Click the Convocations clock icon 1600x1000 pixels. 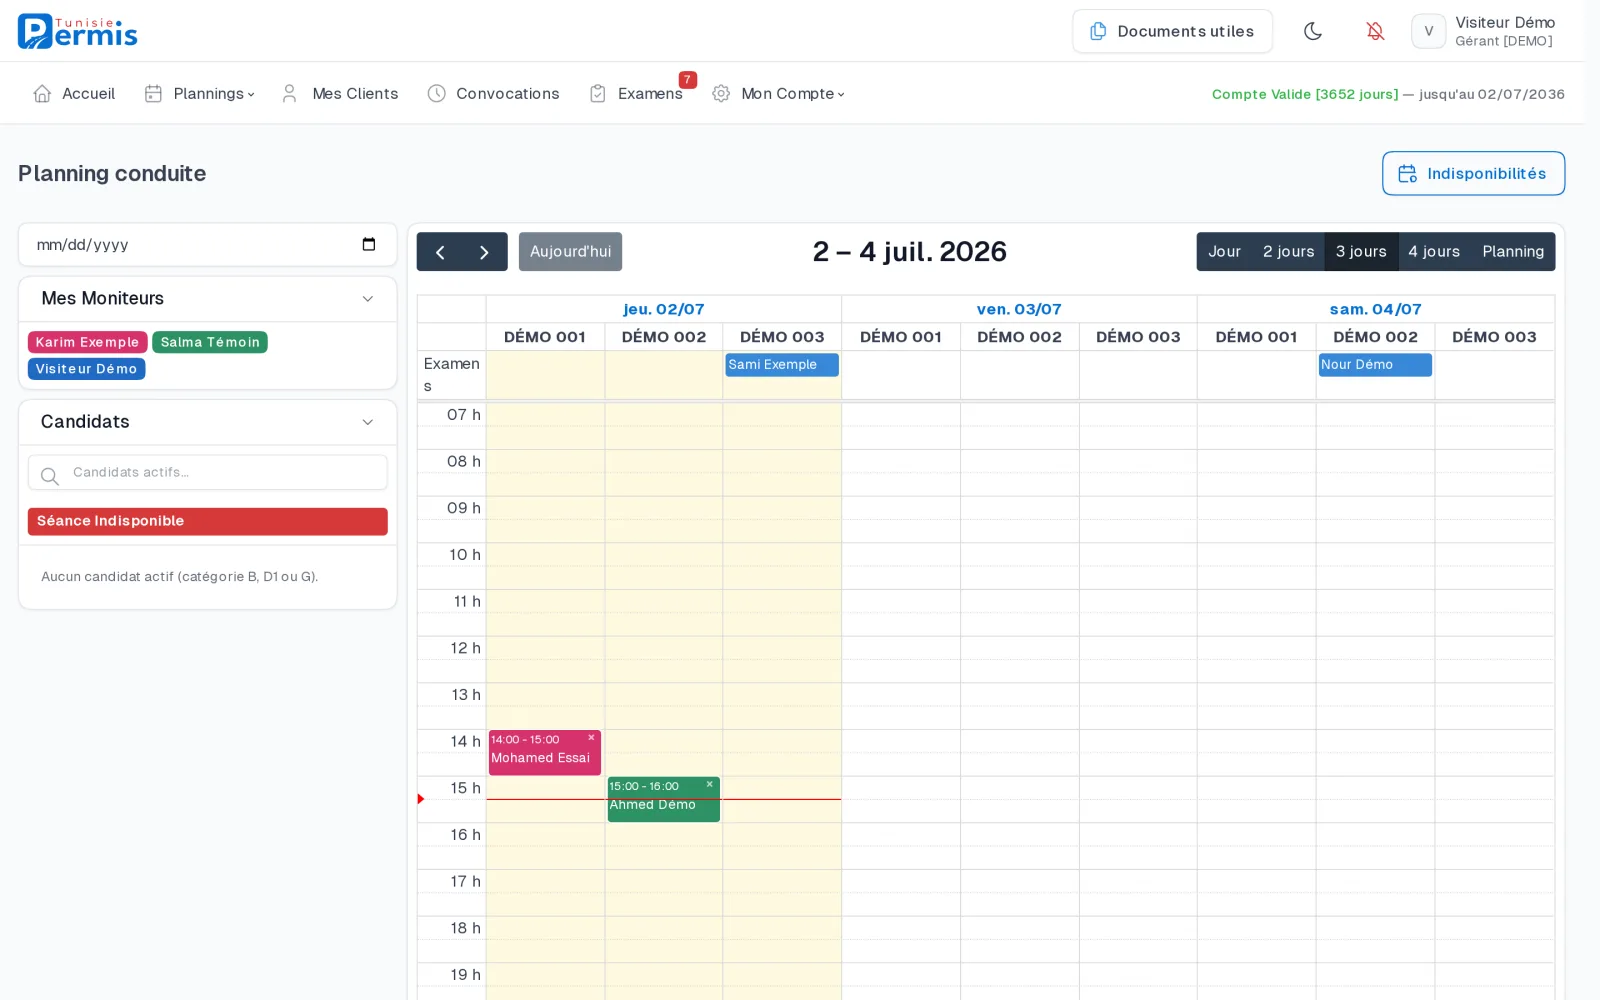(436, 93)
